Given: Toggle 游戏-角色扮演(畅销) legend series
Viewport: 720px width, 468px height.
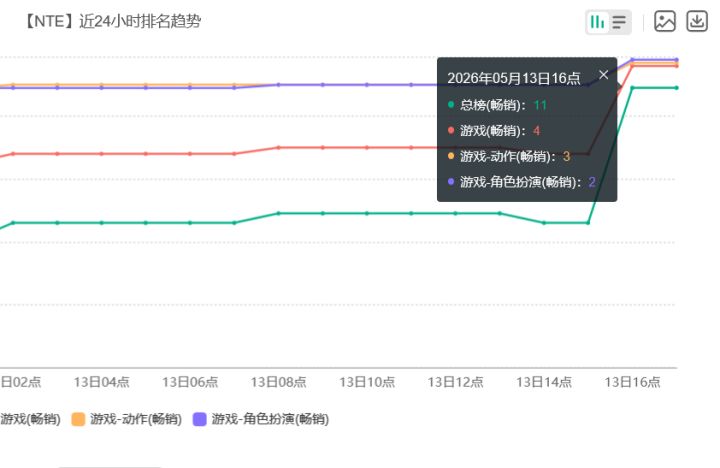Looking at the screenshot, I should pos(261,419).
